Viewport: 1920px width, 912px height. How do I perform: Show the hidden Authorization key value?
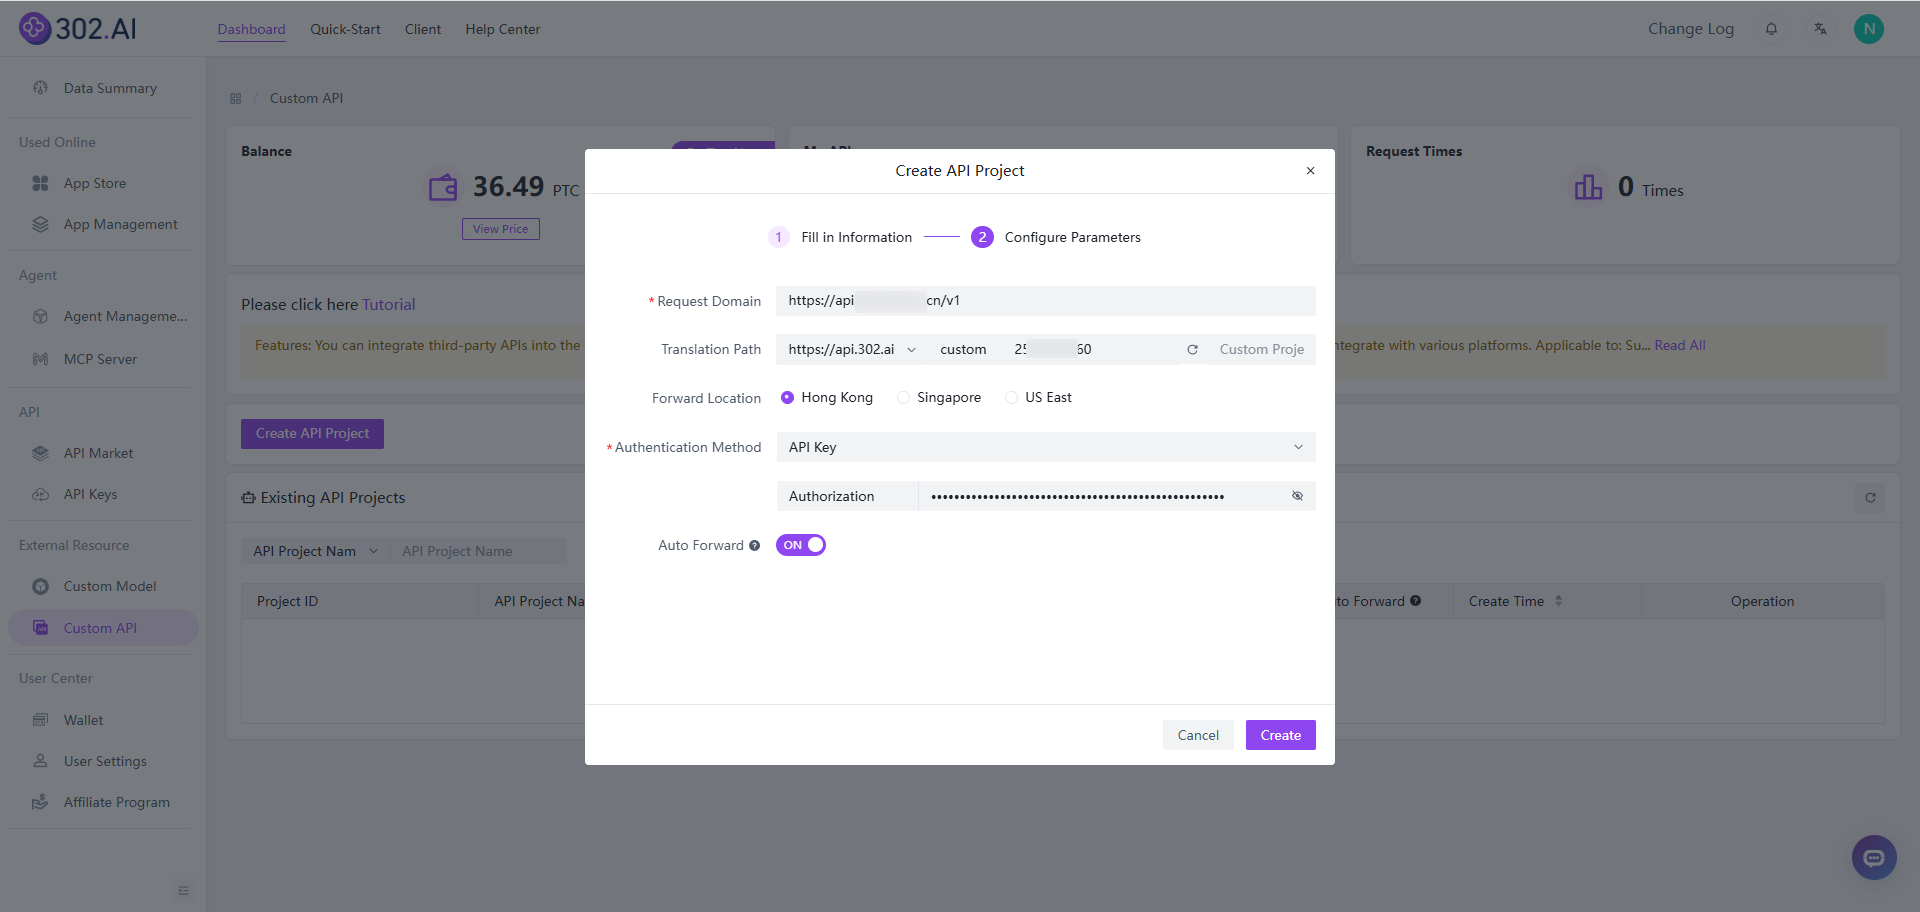coord(1297,496)
